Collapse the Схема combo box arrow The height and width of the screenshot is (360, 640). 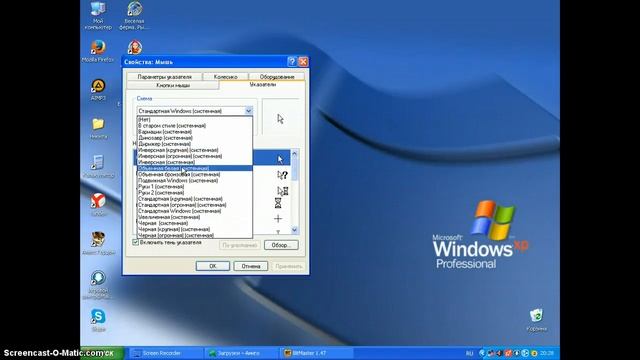(249, 111)
